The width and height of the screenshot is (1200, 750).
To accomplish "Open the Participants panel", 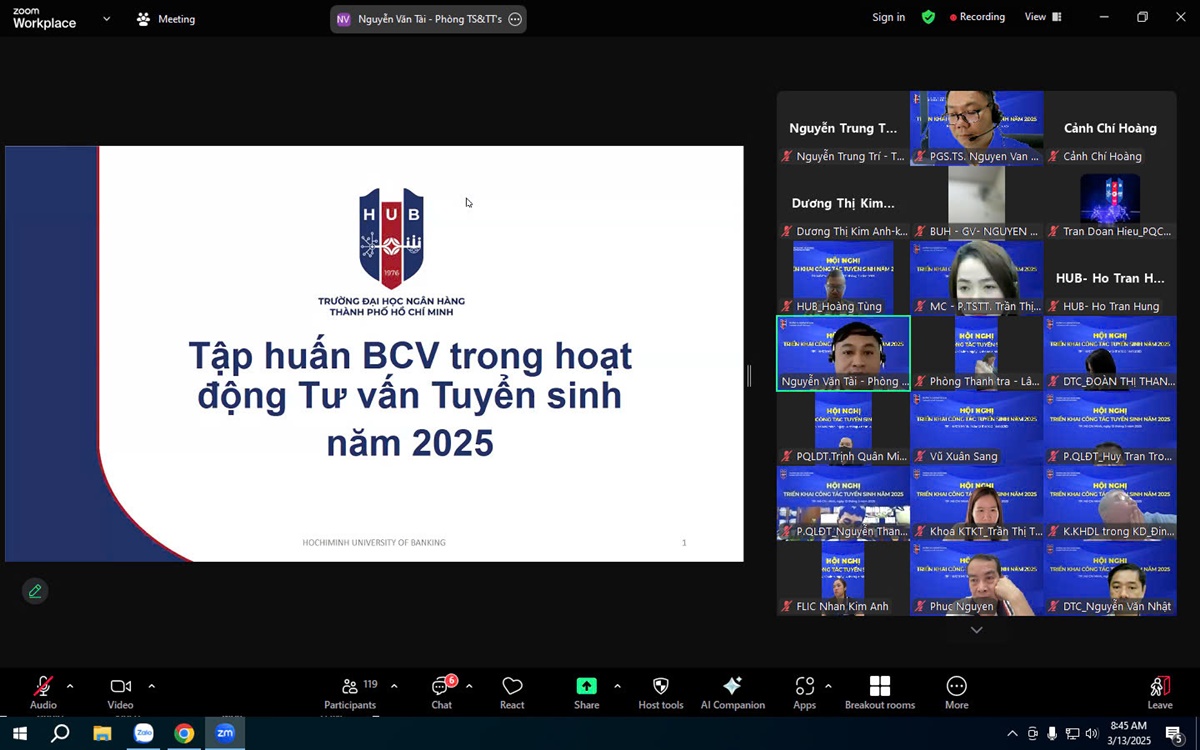I will 351,692.
